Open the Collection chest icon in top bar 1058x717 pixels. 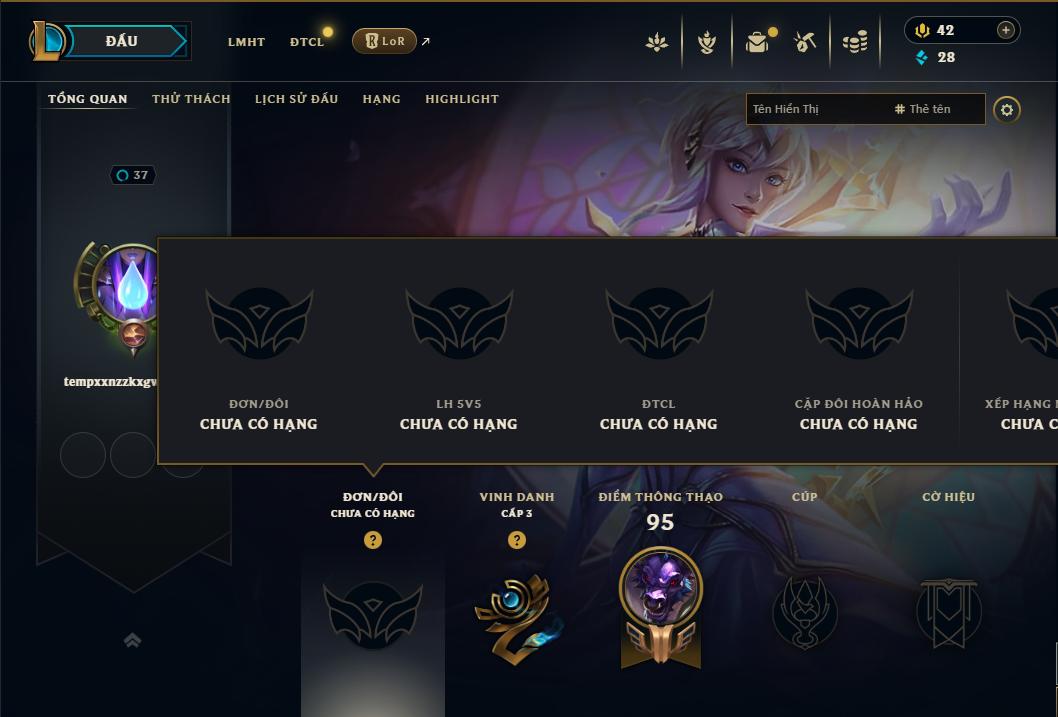click(758, 42)
